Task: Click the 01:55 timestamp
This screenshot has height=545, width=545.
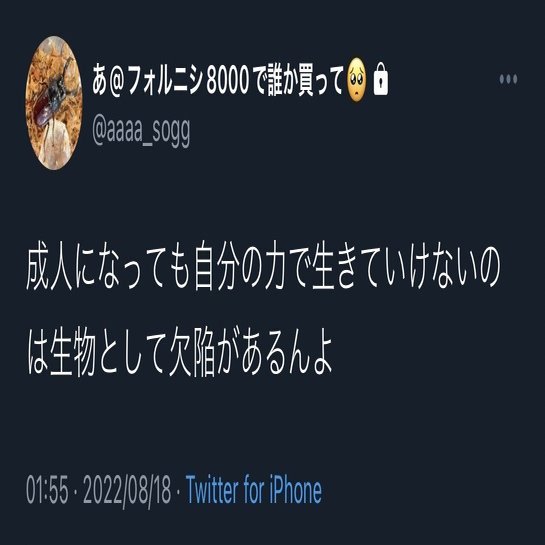Action: pos(47,490)
